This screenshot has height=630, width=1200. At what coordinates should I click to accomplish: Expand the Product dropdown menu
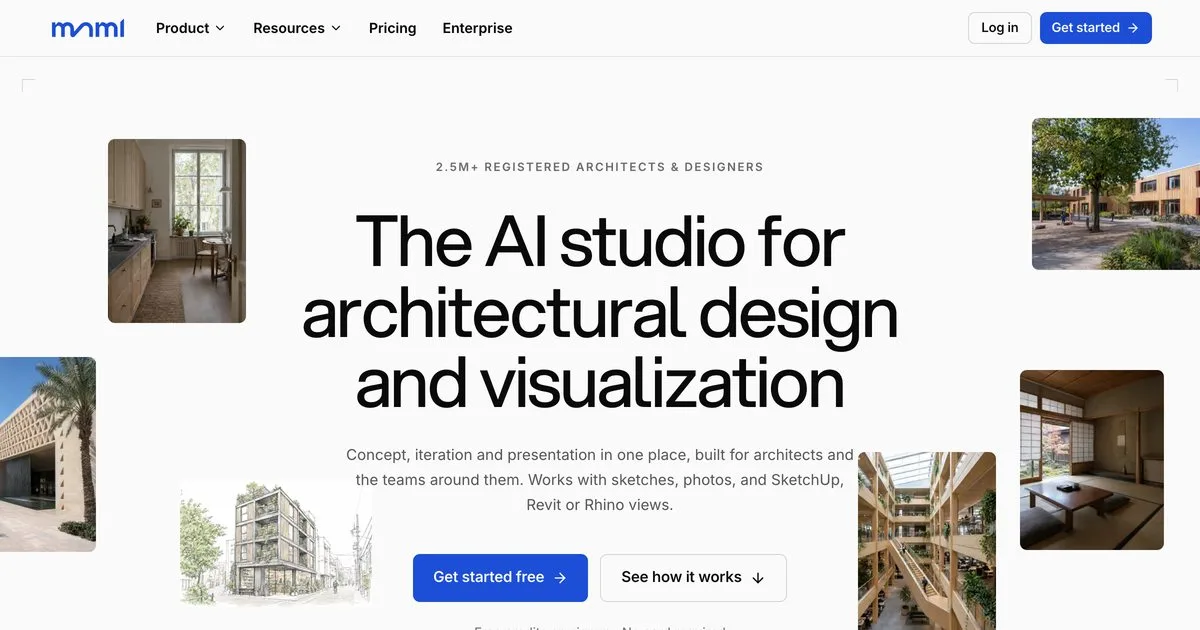pos(190,28)
